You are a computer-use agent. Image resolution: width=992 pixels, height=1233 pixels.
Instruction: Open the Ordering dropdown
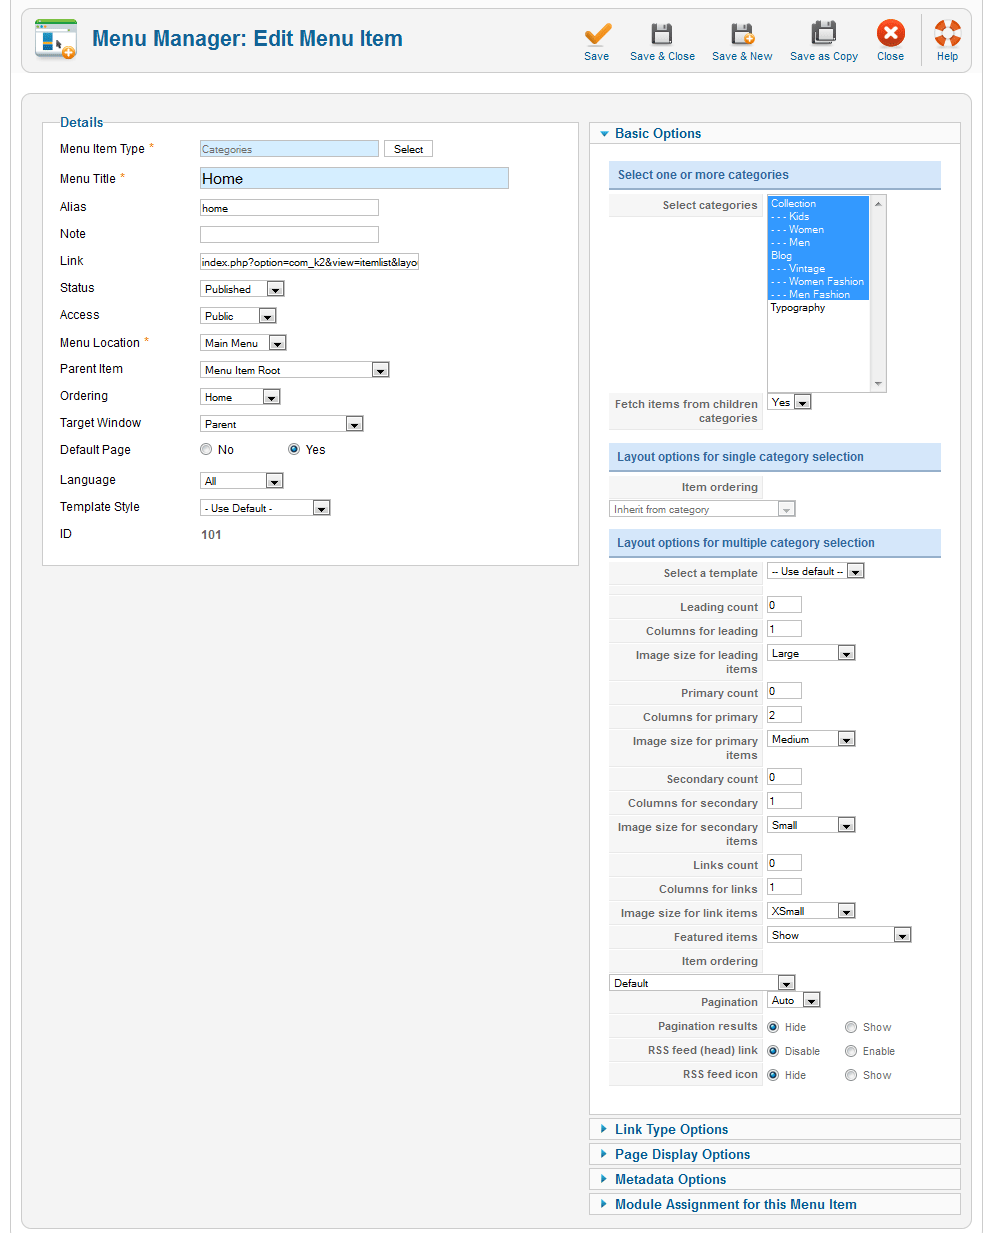coord(240,397)
